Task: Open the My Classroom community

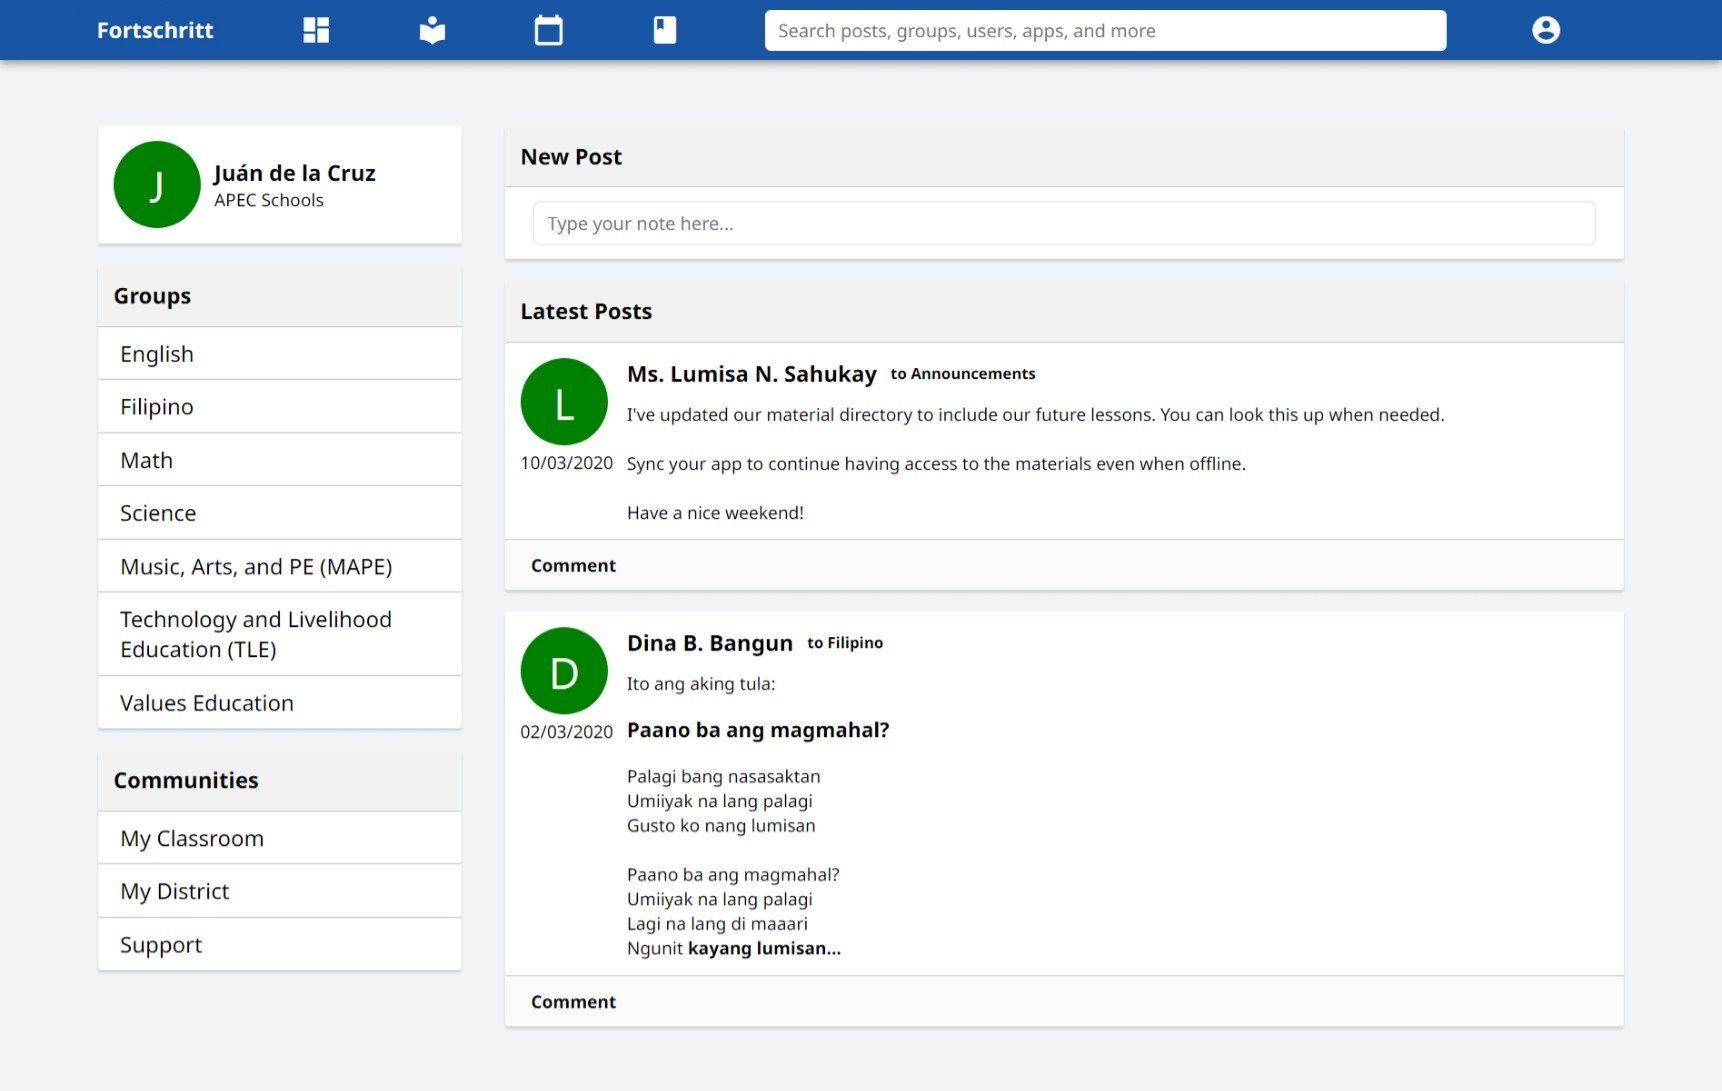Action: point(192,838)
